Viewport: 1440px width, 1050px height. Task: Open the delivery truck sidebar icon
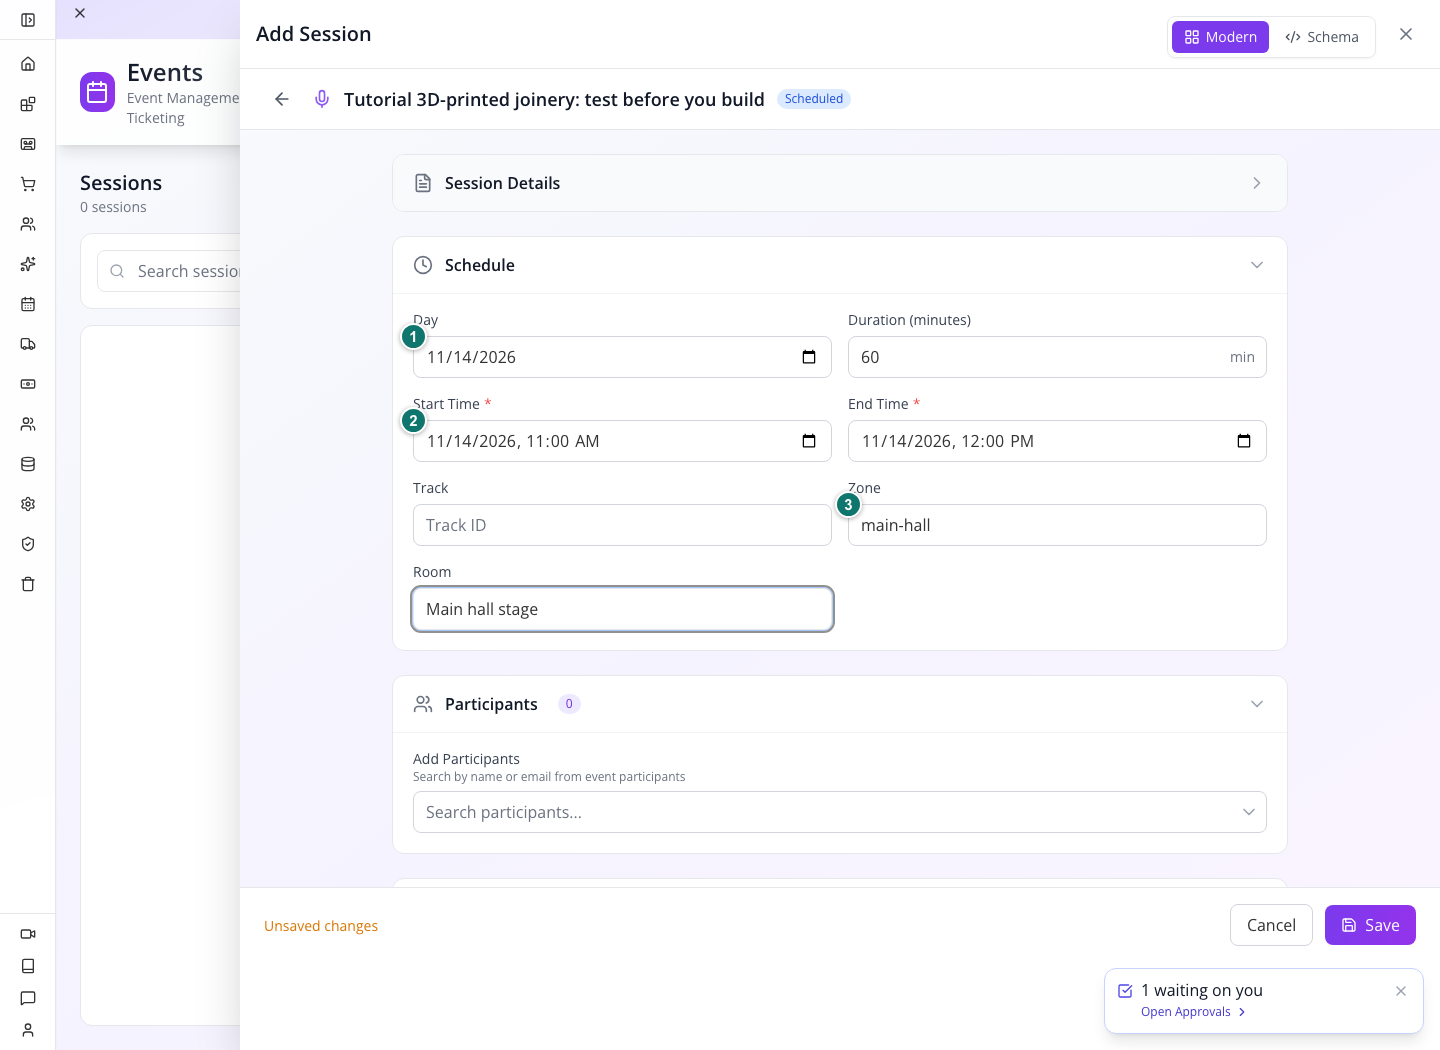[x=28, y=344]
